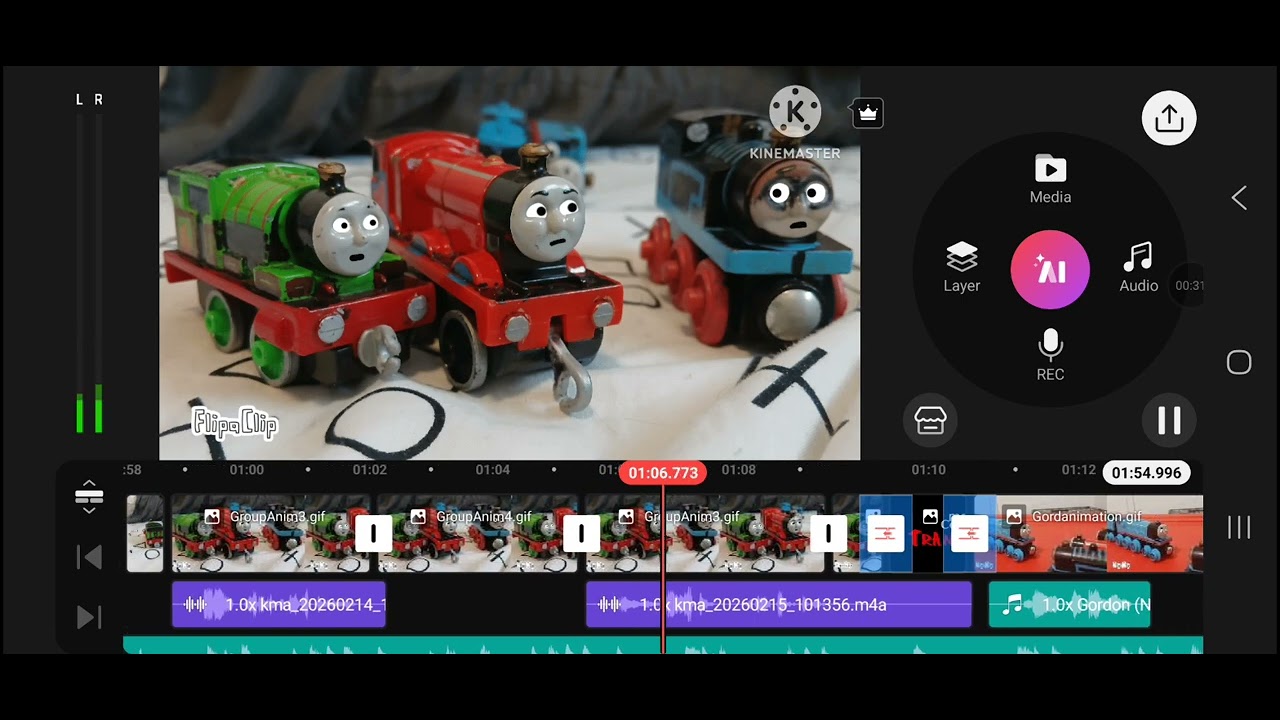Viewport: 1280px width, 720px height.
Task: Open transition before Gordanimation.gif clip
Action: click(969, 534)
